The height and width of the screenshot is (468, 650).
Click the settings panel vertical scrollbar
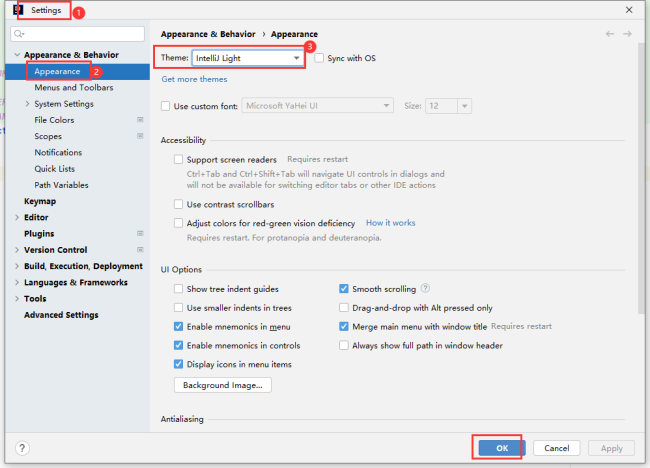point(642,178)
